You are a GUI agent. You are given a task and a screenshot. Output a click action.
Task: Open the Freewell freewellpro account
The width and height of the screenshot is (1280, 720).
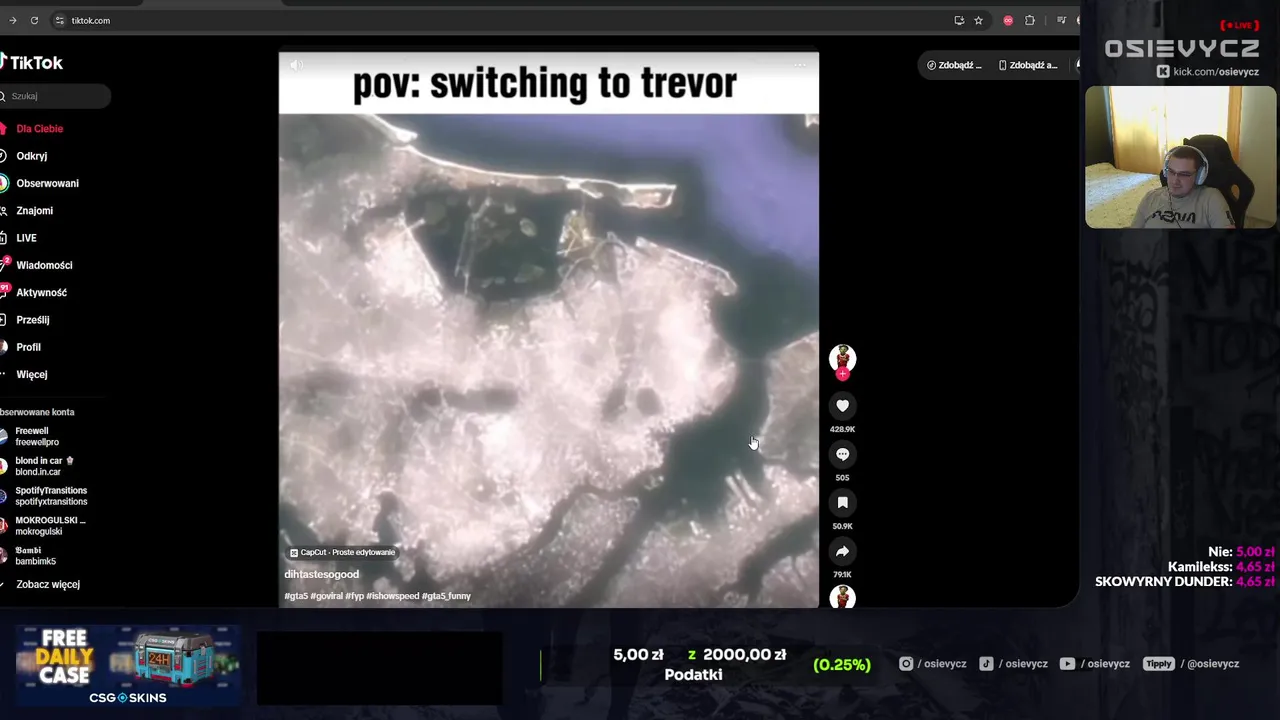(36, 437)
